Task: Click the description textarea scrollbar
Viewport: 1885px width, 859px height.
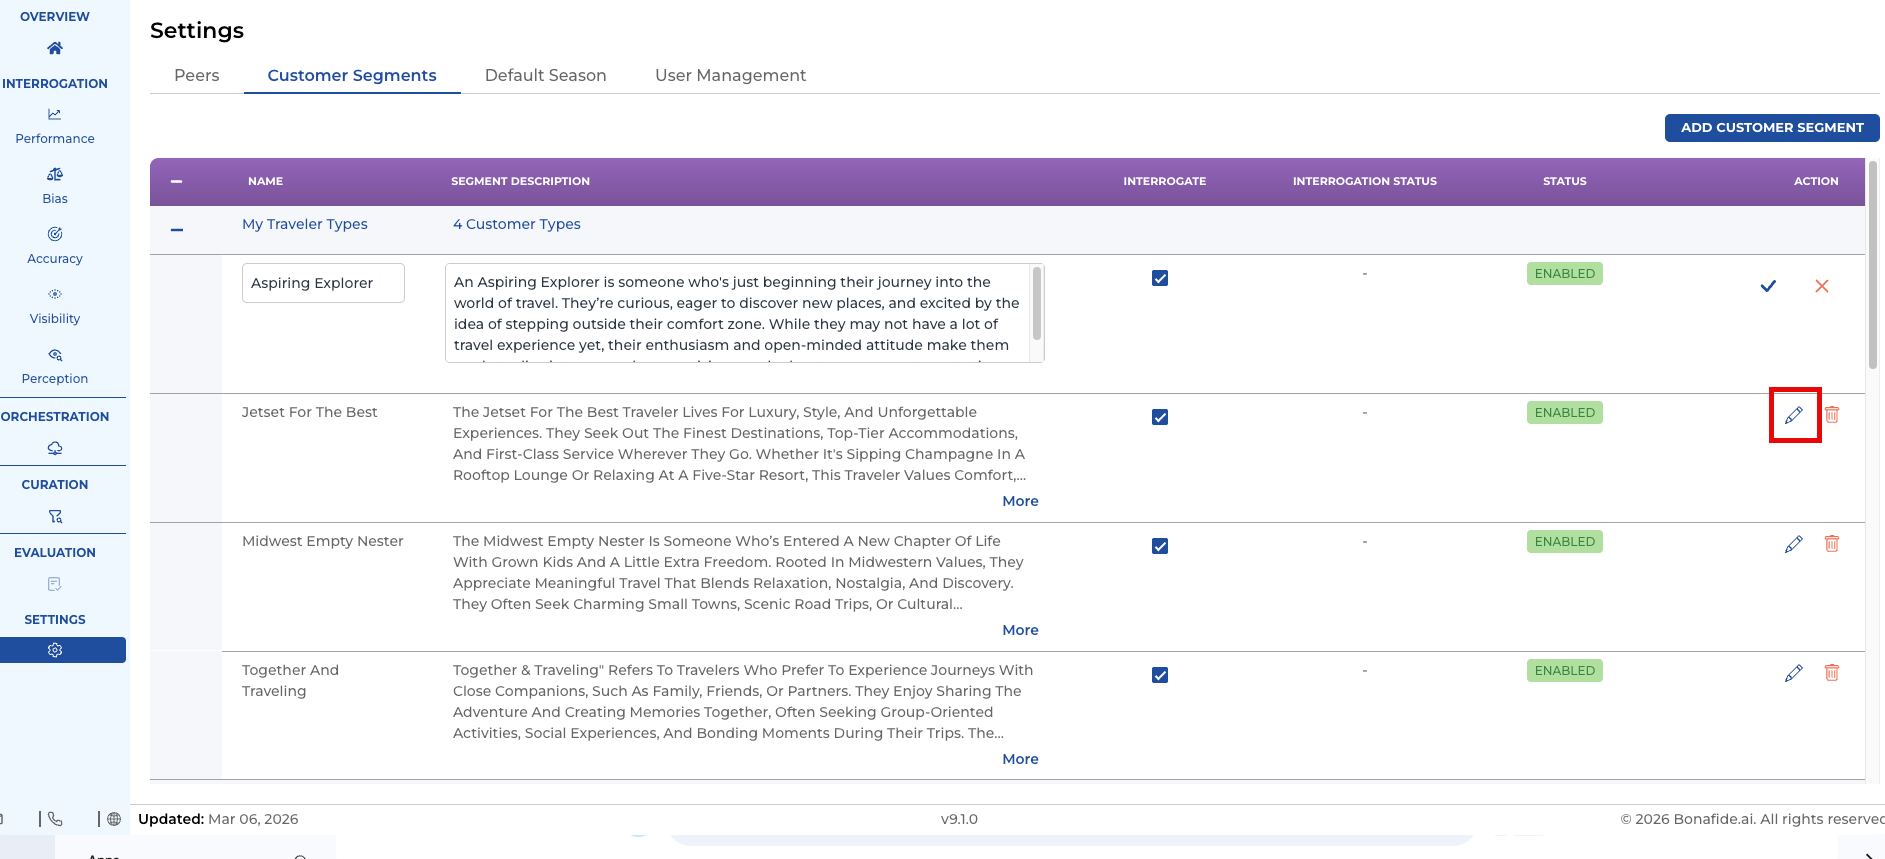Action: click(1037, 304)
